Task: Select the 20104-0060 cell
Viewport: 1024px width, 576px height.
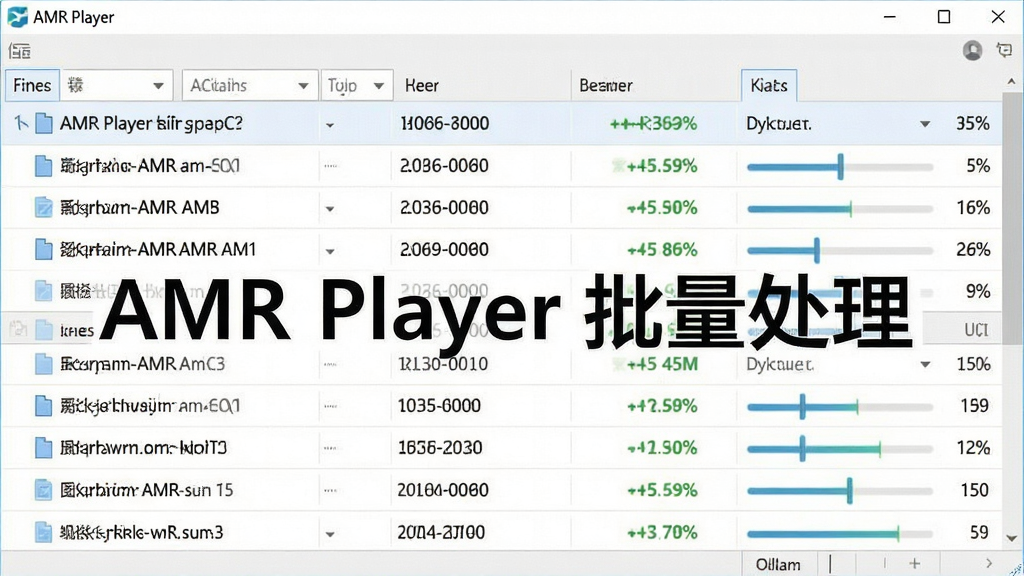Action: (x=443, y=490)
